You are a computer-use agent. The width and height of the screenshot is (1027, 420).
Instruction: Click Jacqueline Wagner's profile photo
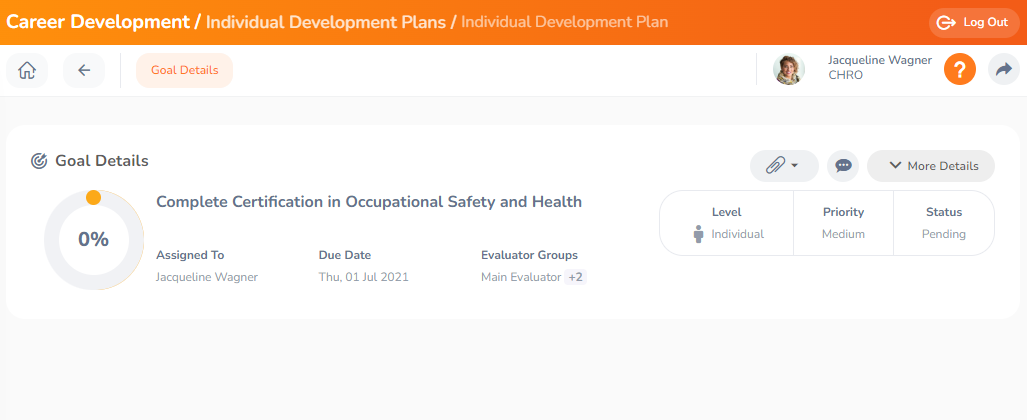(789, 69)
